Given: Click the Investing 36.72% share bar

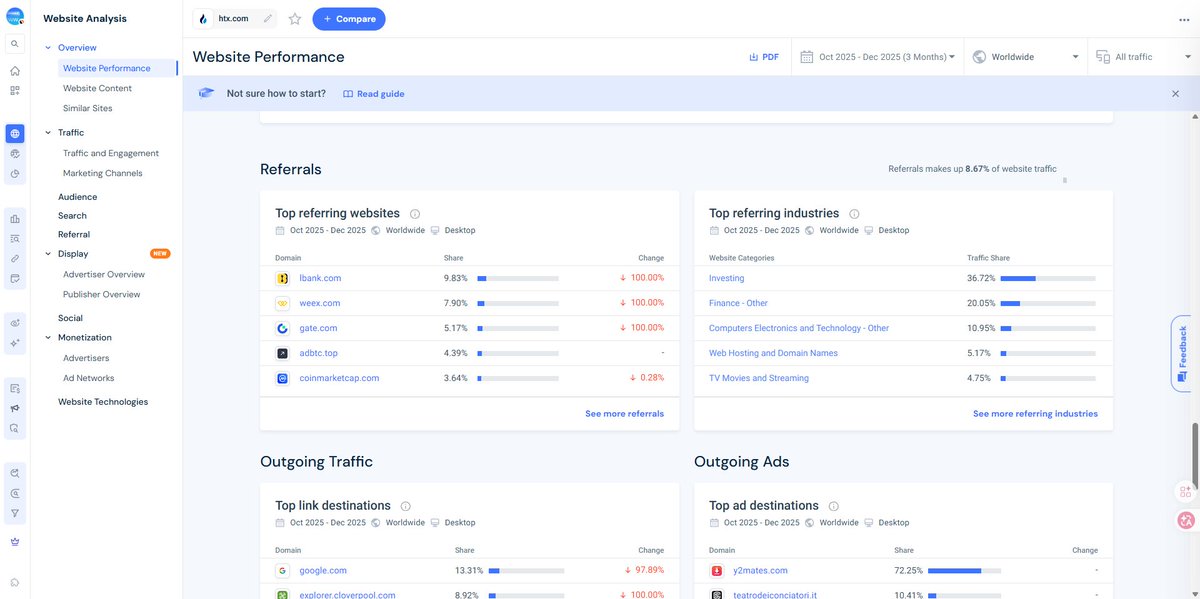Looking at the screenshot, I should point(1048,278).
